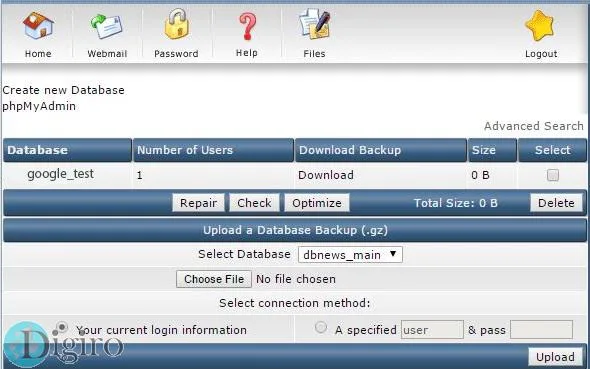Screen dimensions: 590x369
Task: Click the Password padlock icon
Action: [176, 24]
